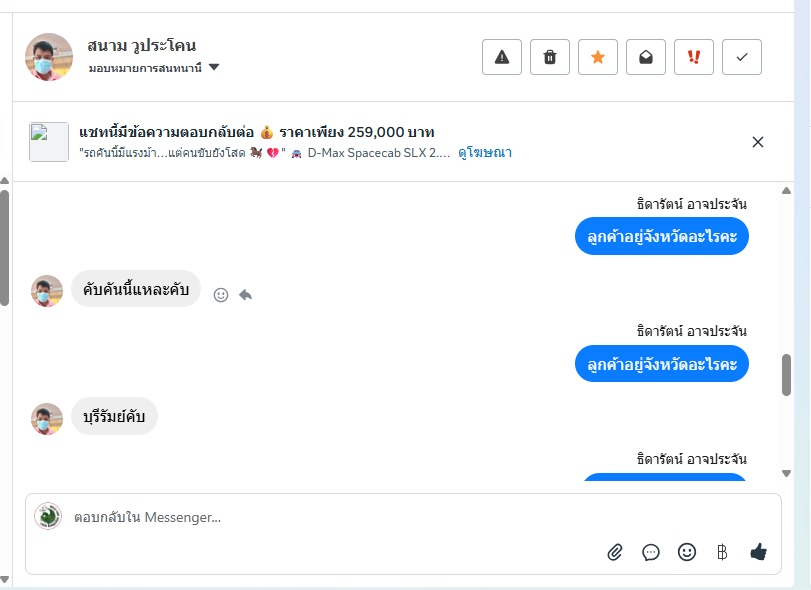The image size is (811, 590).
Task: Attach a file with paperclip icon
Action: click(x=615, y=551)
